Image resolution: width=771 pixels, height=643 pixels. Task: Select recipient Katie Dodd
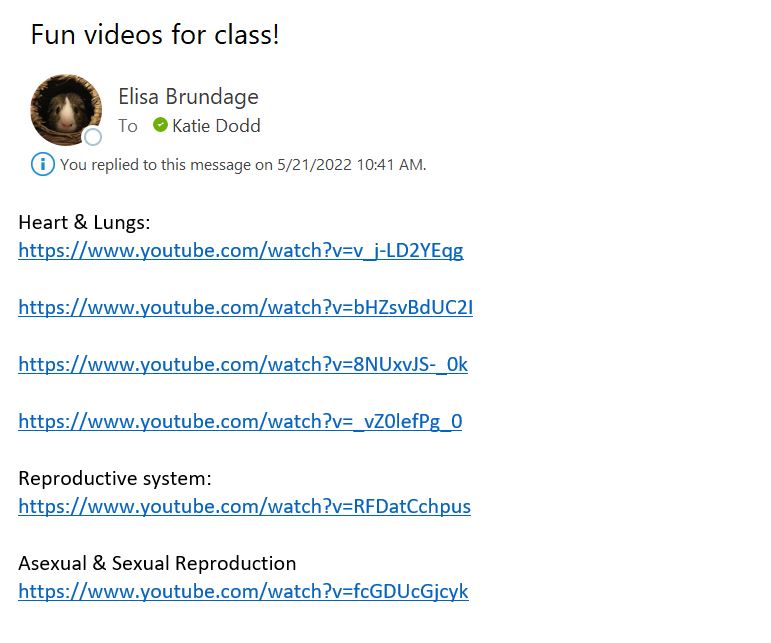pyautogui.click(x=216, y=126)
